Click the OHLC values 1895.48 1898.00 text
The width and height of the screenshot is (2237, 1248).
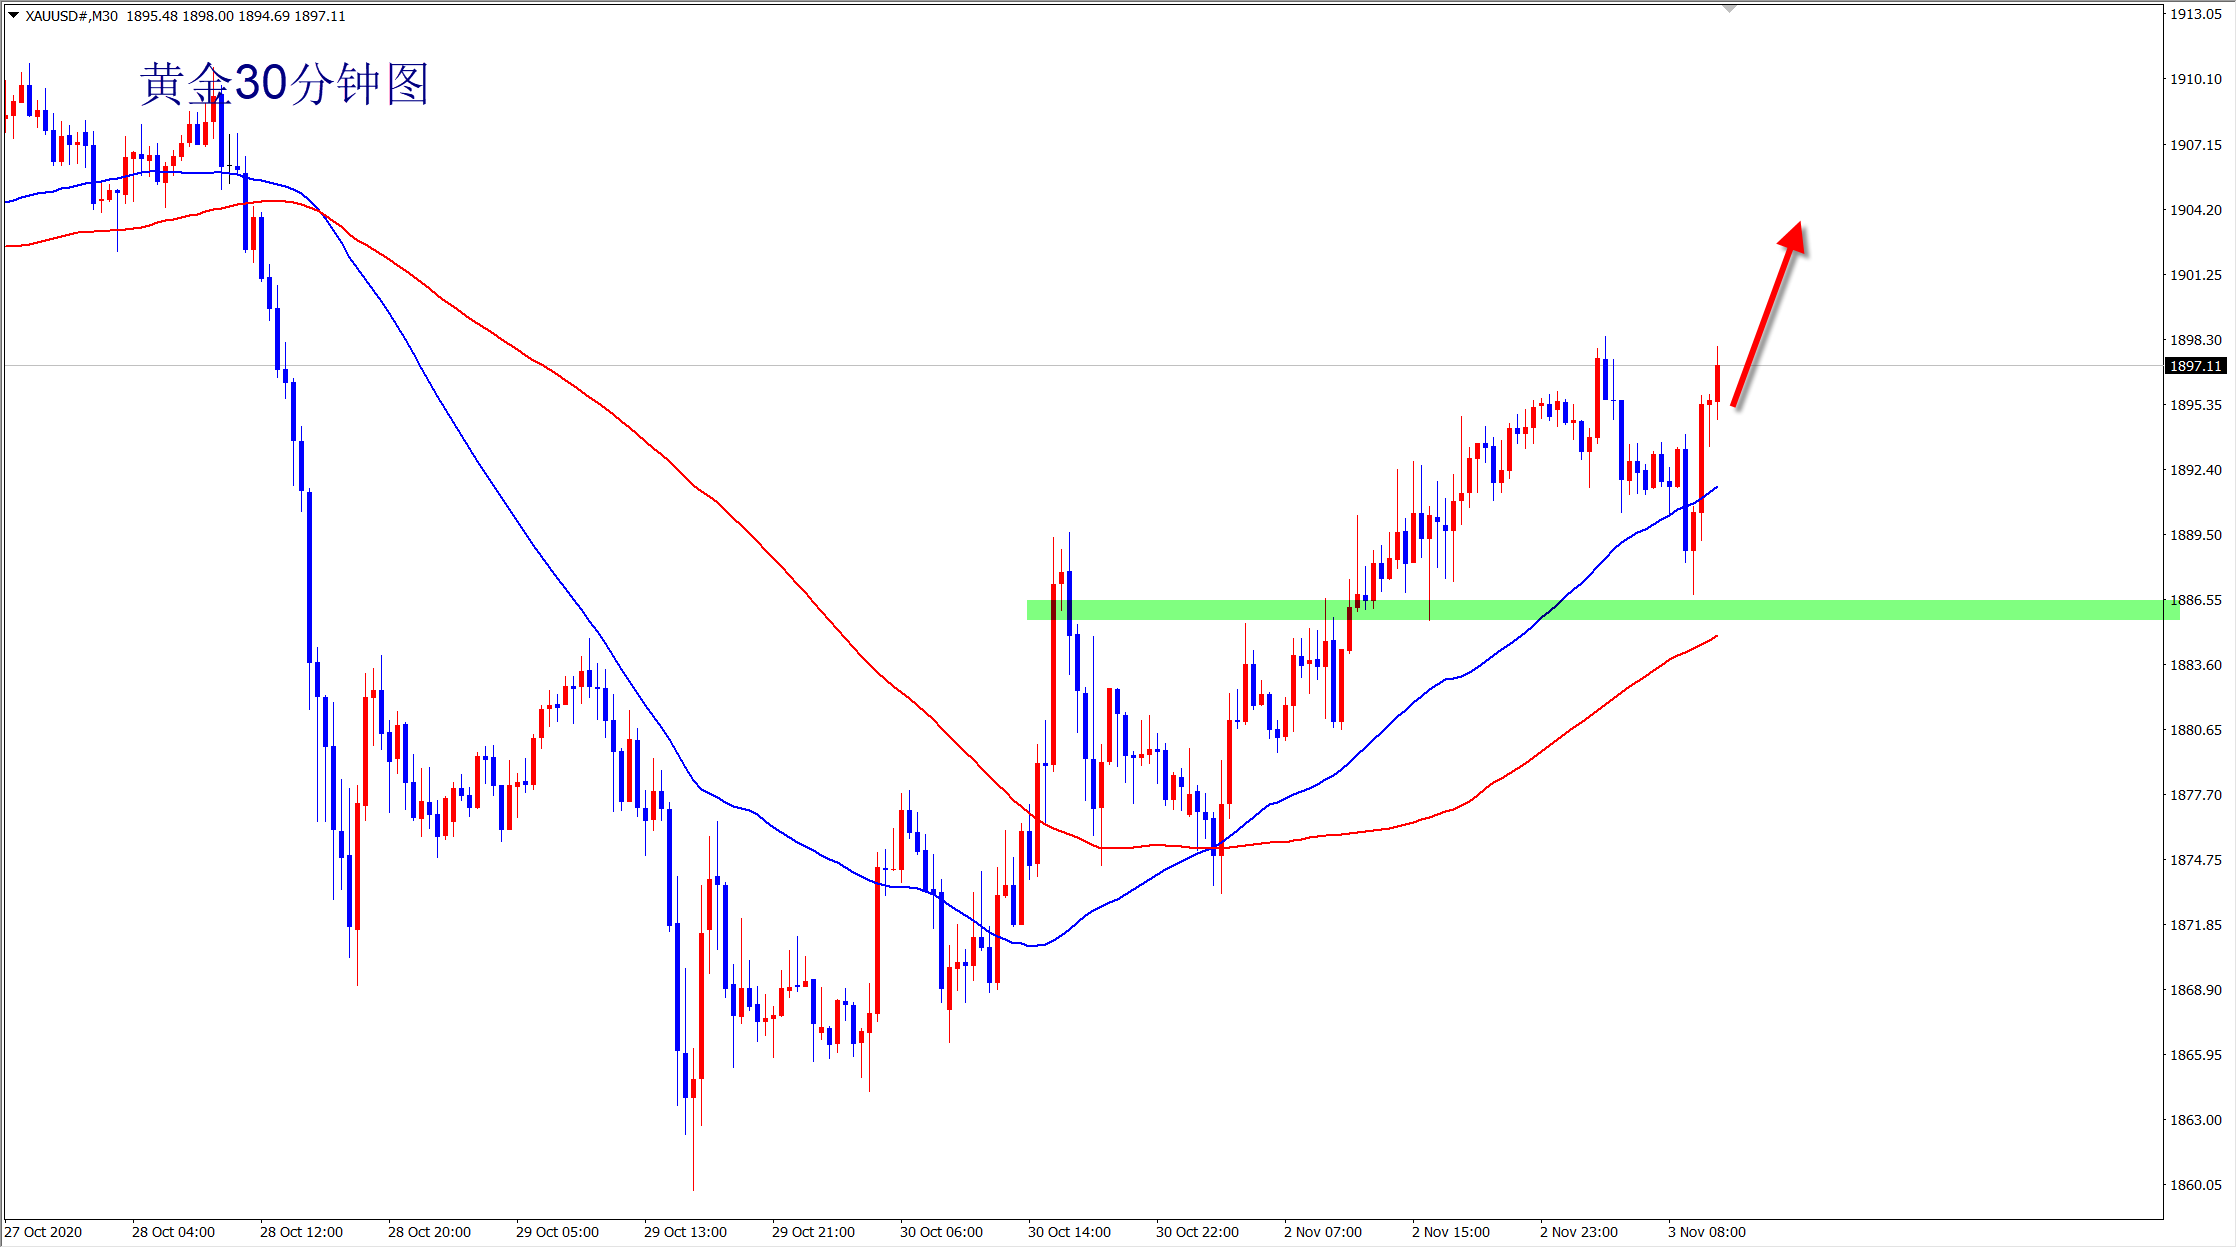point(180,16)
